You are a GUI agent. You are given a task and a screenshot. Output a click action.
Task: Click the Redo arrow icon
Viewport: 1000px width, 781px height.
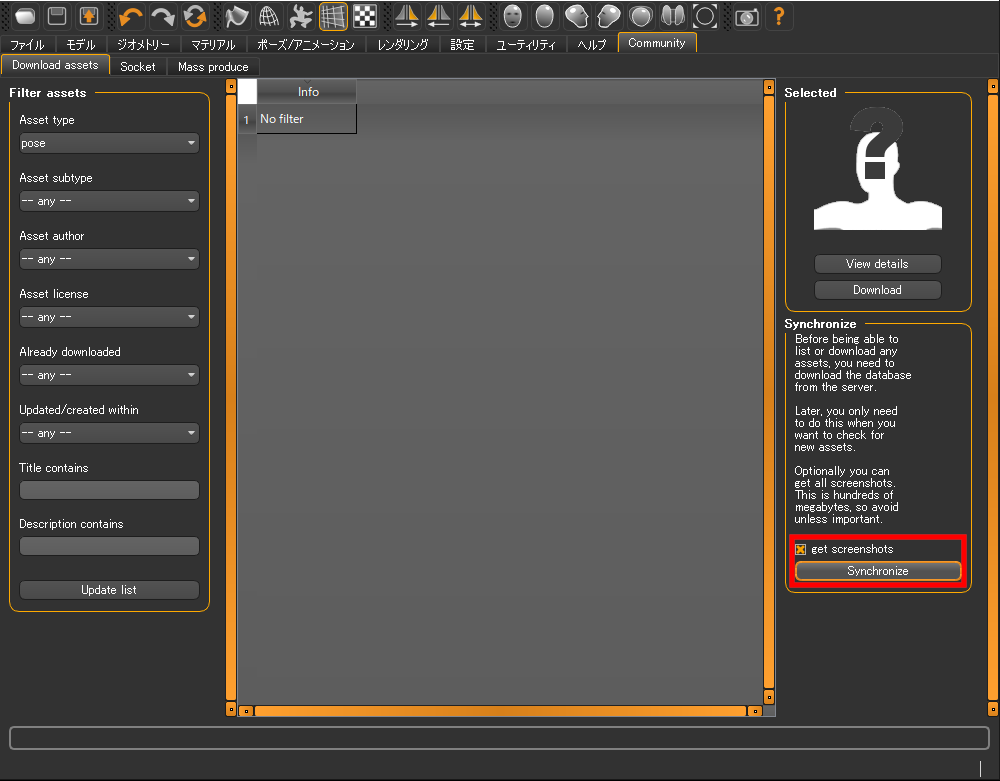(163, 16)
